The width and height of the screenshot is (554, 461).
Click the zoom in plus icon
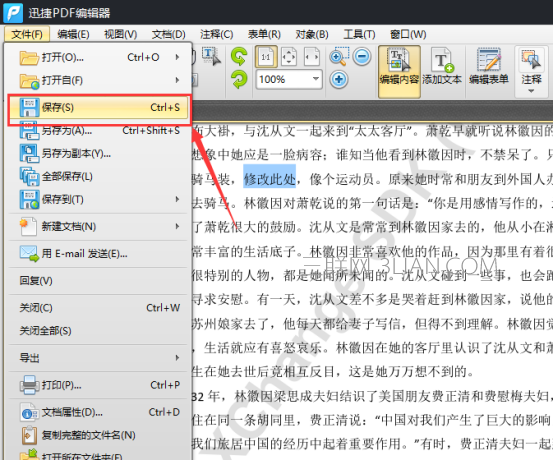coord(339,79)
